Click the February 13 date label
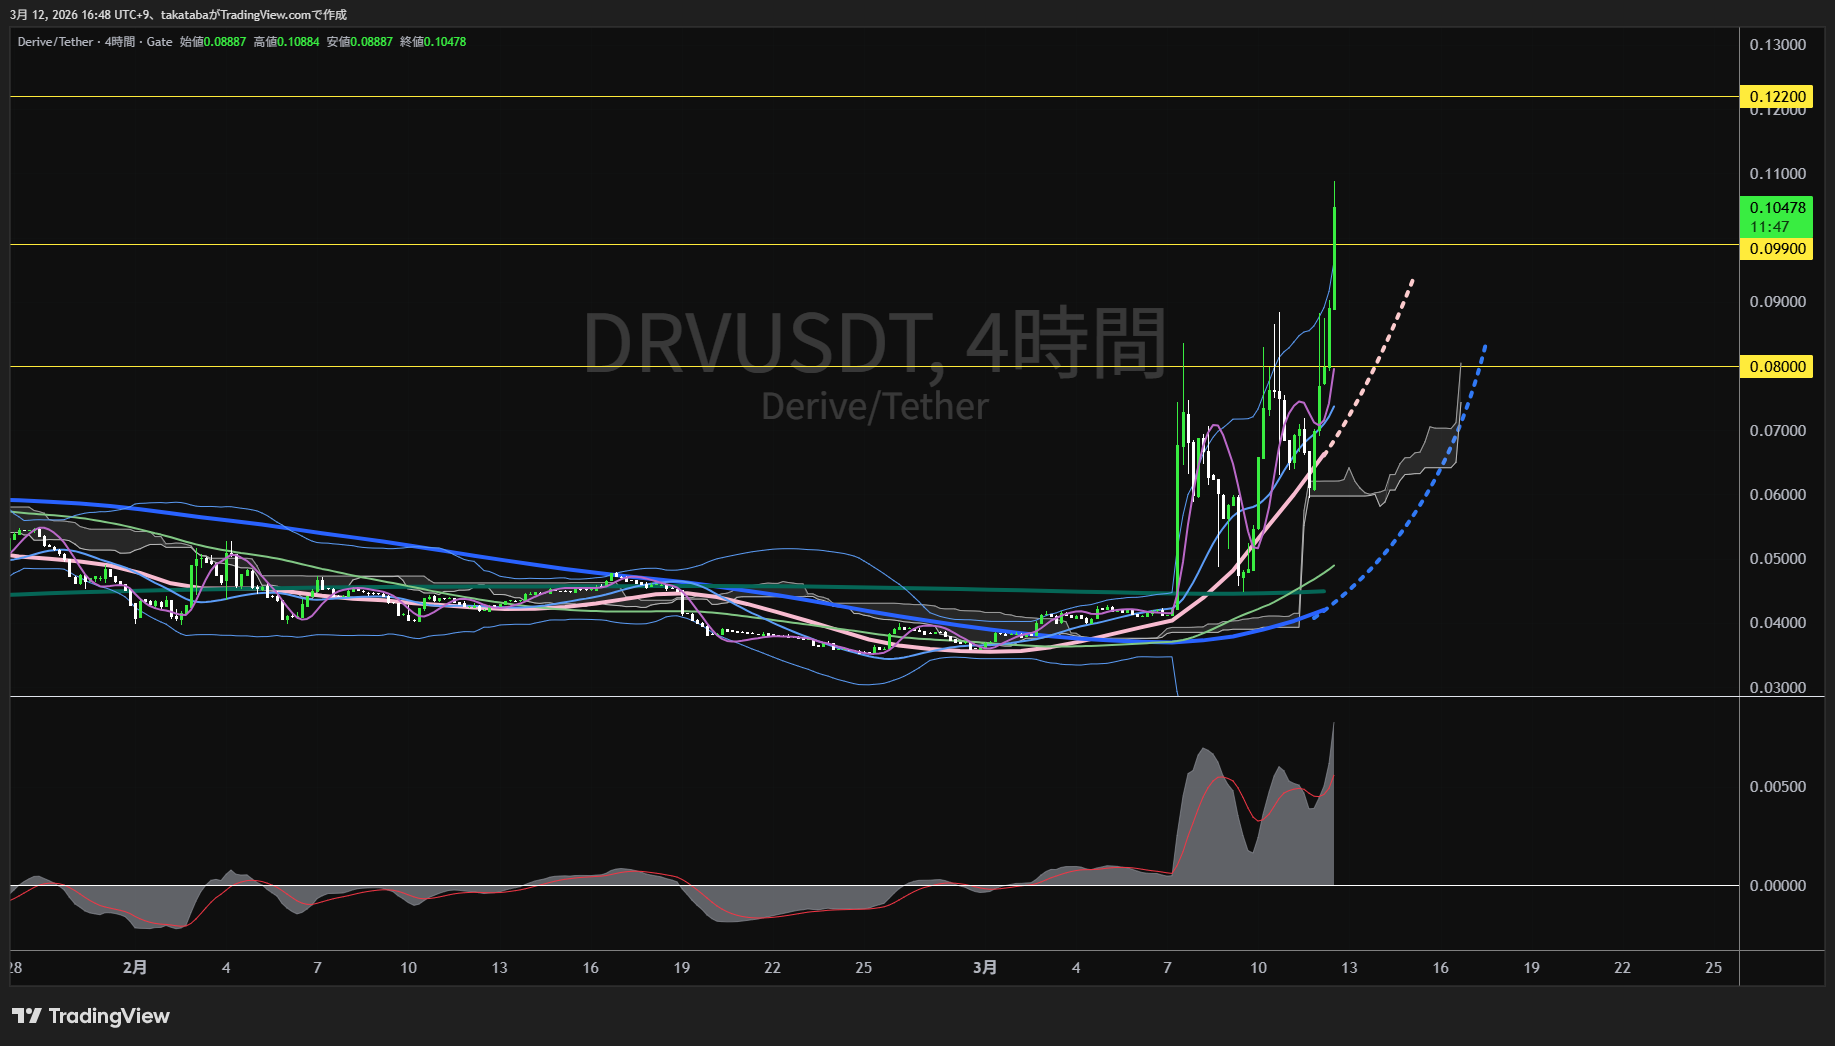The image size is (1835, 1046). 499,968
